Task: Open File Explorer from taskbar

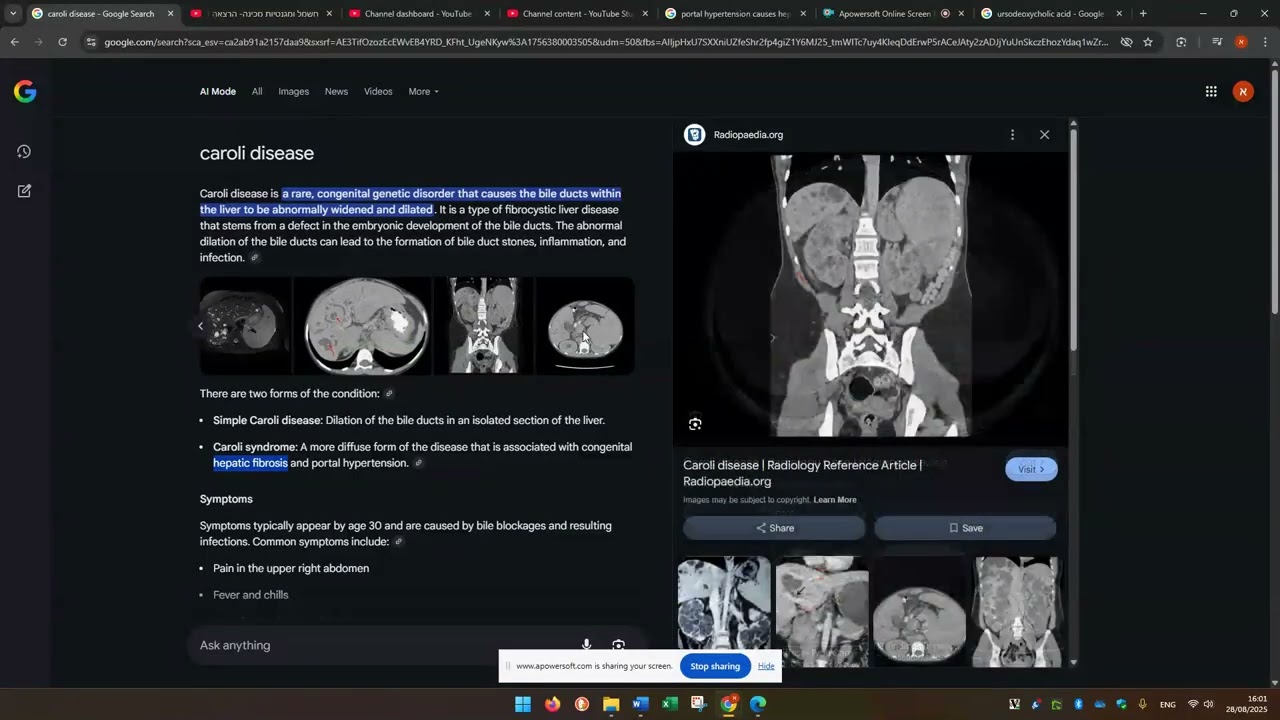Action: pos(611,704)
